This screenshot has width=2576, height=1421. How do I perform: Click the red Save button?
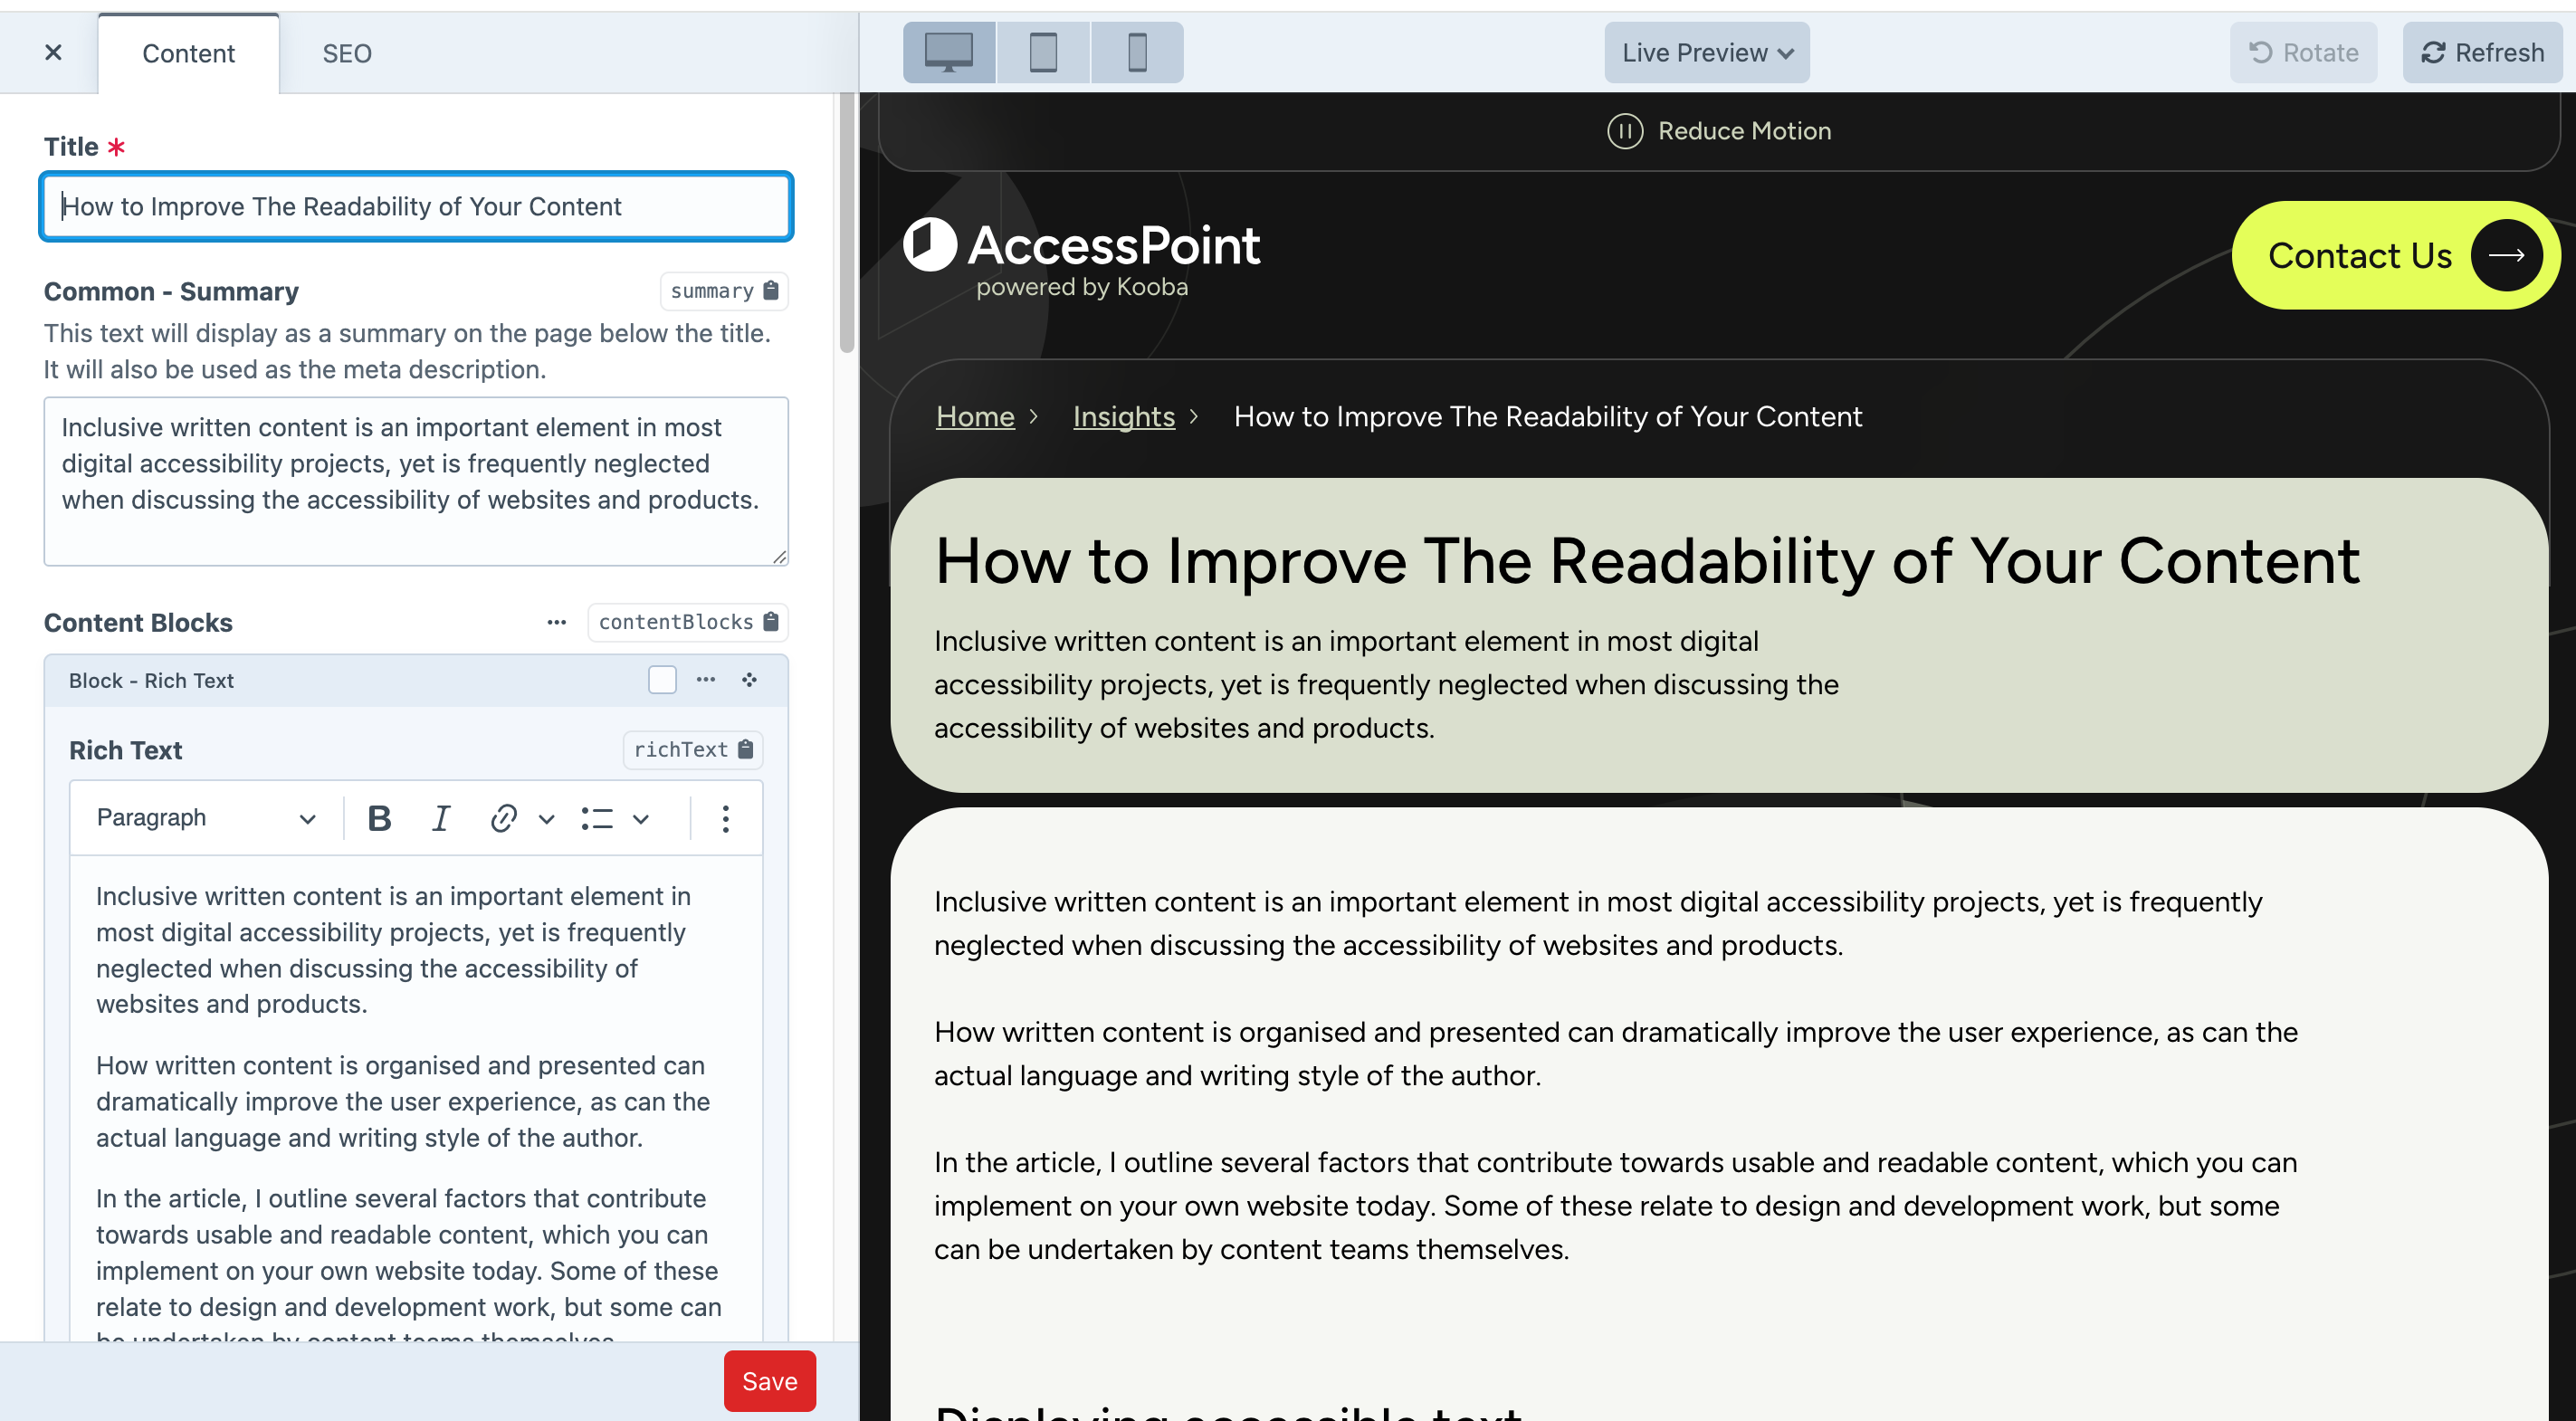coord(769,1380)
